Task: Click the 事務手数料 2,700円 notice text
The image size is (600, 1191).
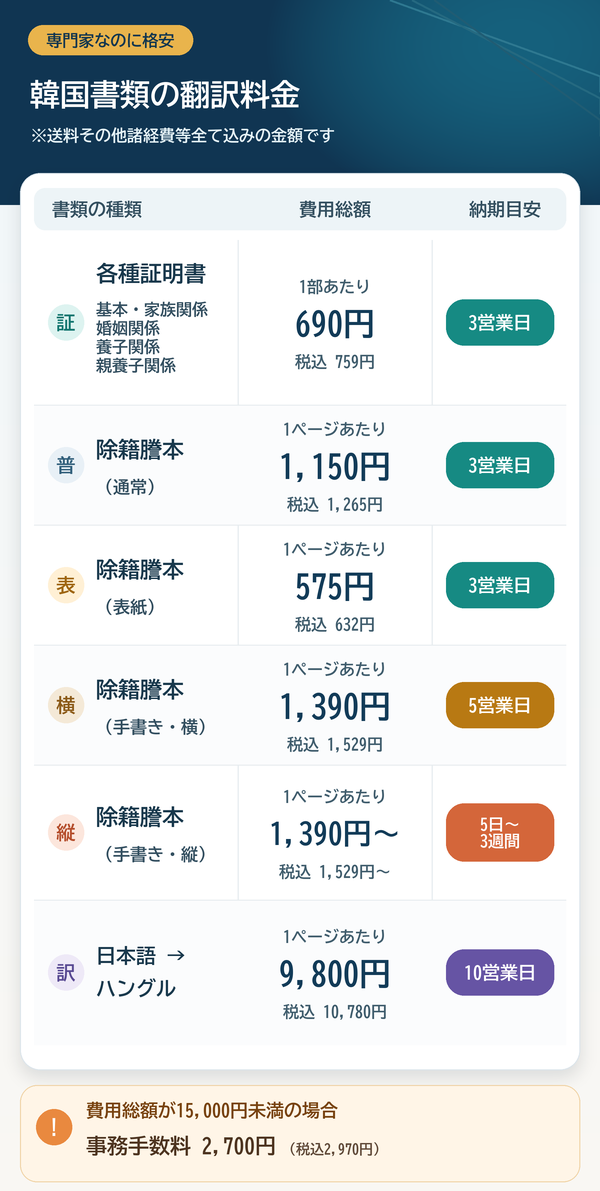Action: [182, 1146]
